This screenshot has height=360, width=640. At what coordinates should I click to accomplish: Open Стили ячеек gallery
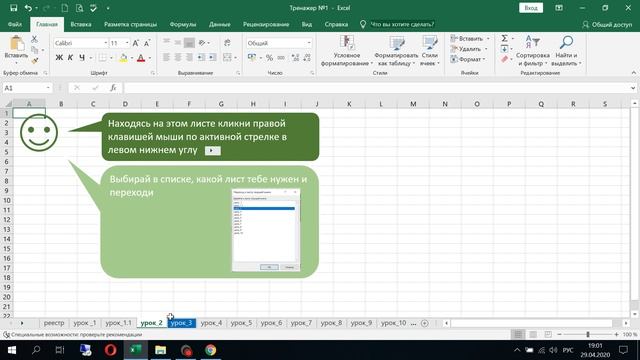pyautogui.click(x=430, y=51)
